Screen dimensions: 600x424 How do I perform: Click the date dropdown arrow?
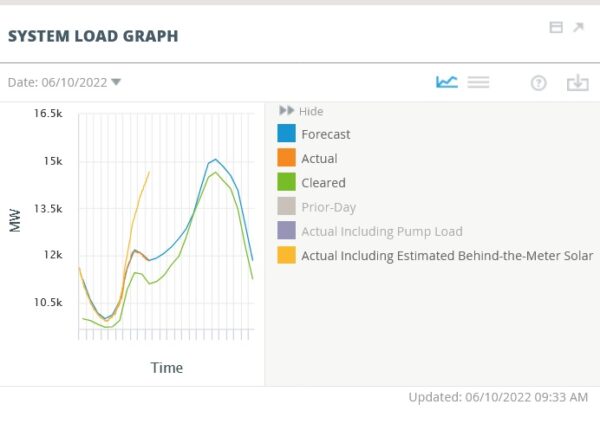(116, 82)
